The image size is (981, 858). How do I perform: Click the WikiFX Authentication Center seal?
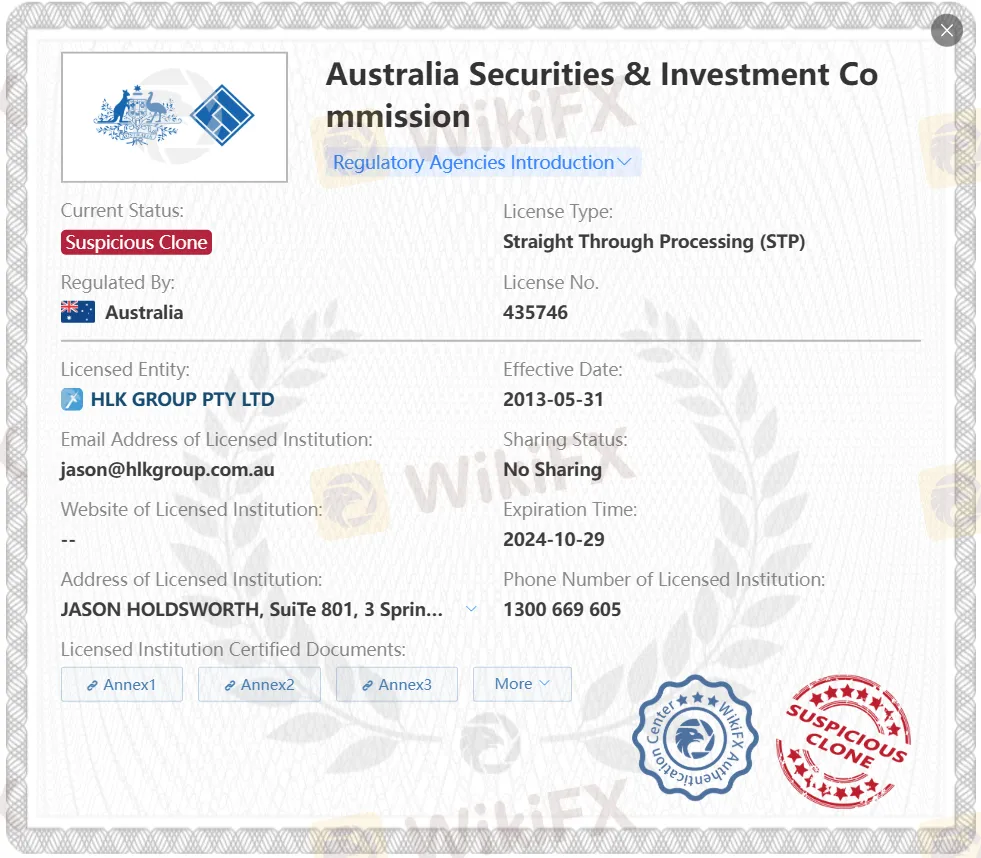[694, 738]
